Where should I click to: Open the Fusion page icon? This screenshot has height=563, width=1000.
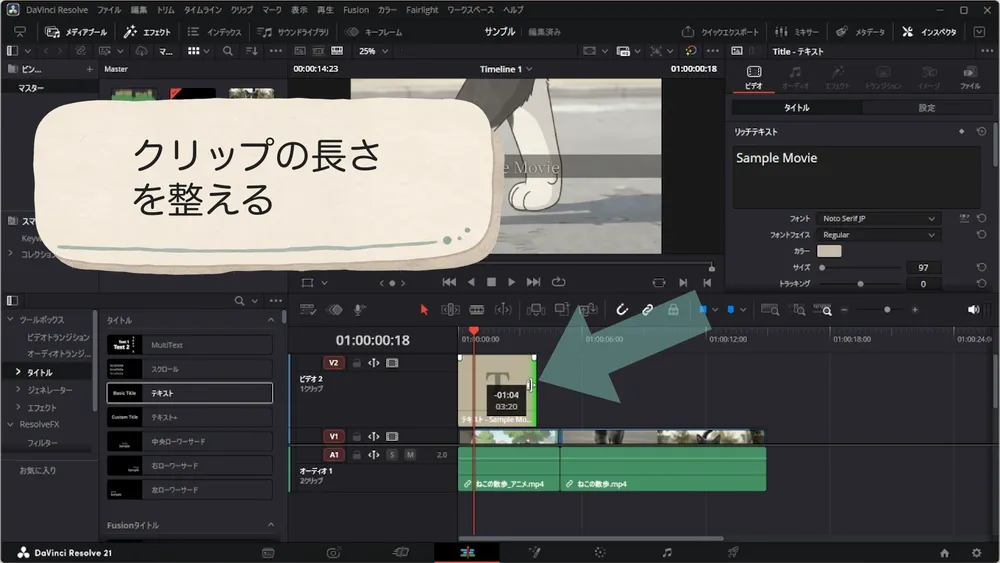tap(534, 553)
